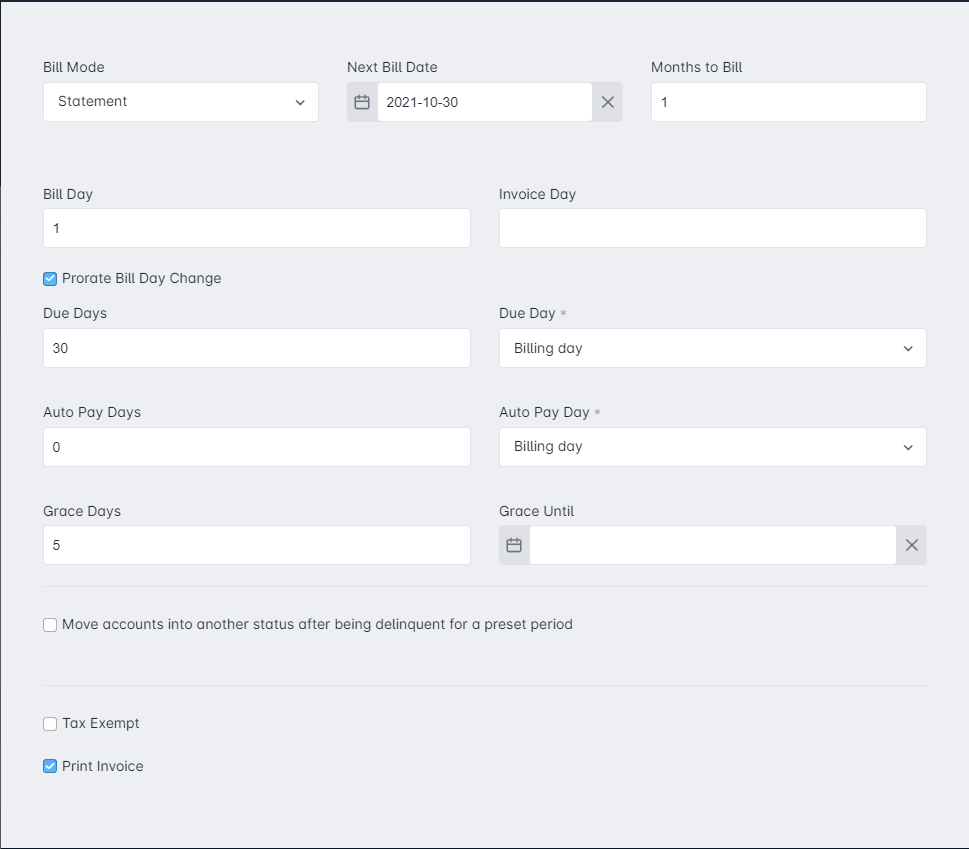Clear the Next Bill Date value
969x849 pixels.
[607, 102]
